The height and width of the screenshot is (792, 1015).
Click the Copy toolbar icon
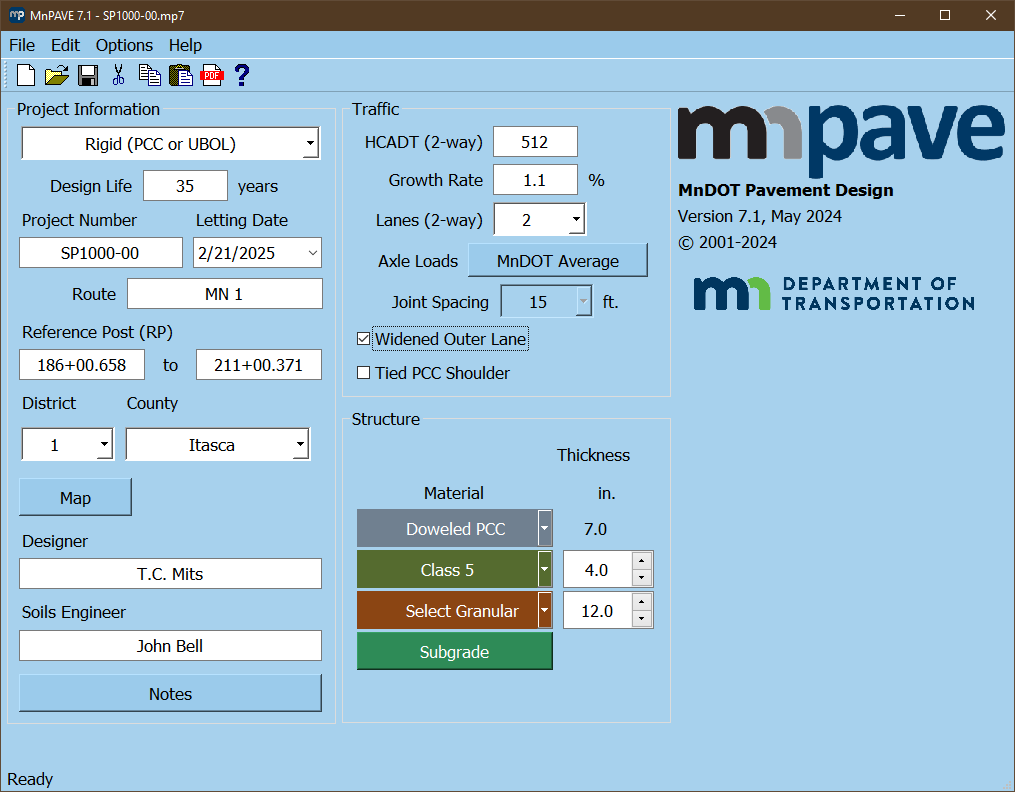pos(149,75)
